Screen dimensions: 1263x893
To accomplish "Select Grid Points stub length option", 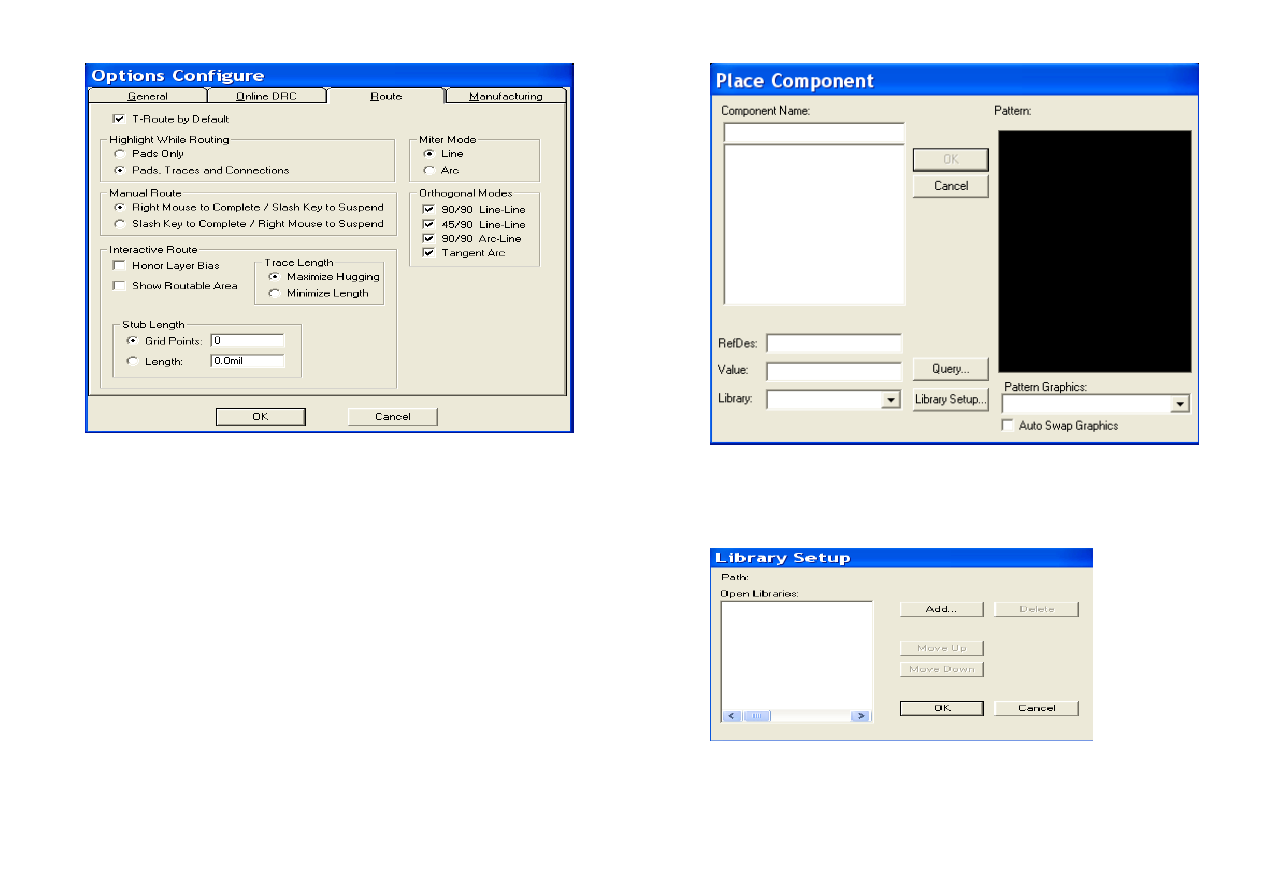I will [x=132, y=341].
